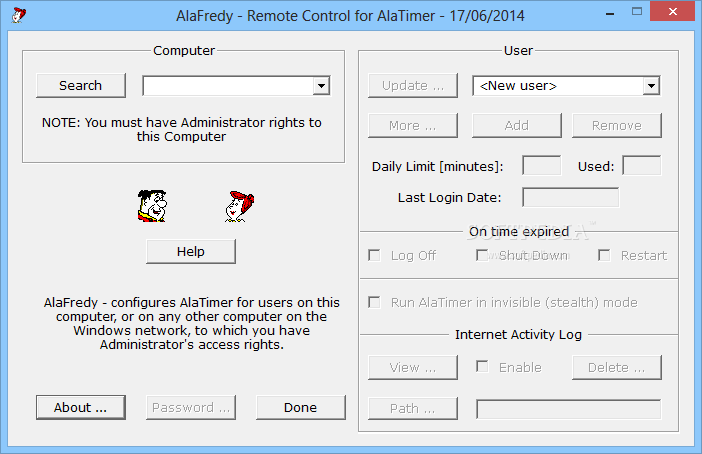Enable Run AlaTimer in invisible stealth mode
The image size is (702, 454).
click(374, 302)
